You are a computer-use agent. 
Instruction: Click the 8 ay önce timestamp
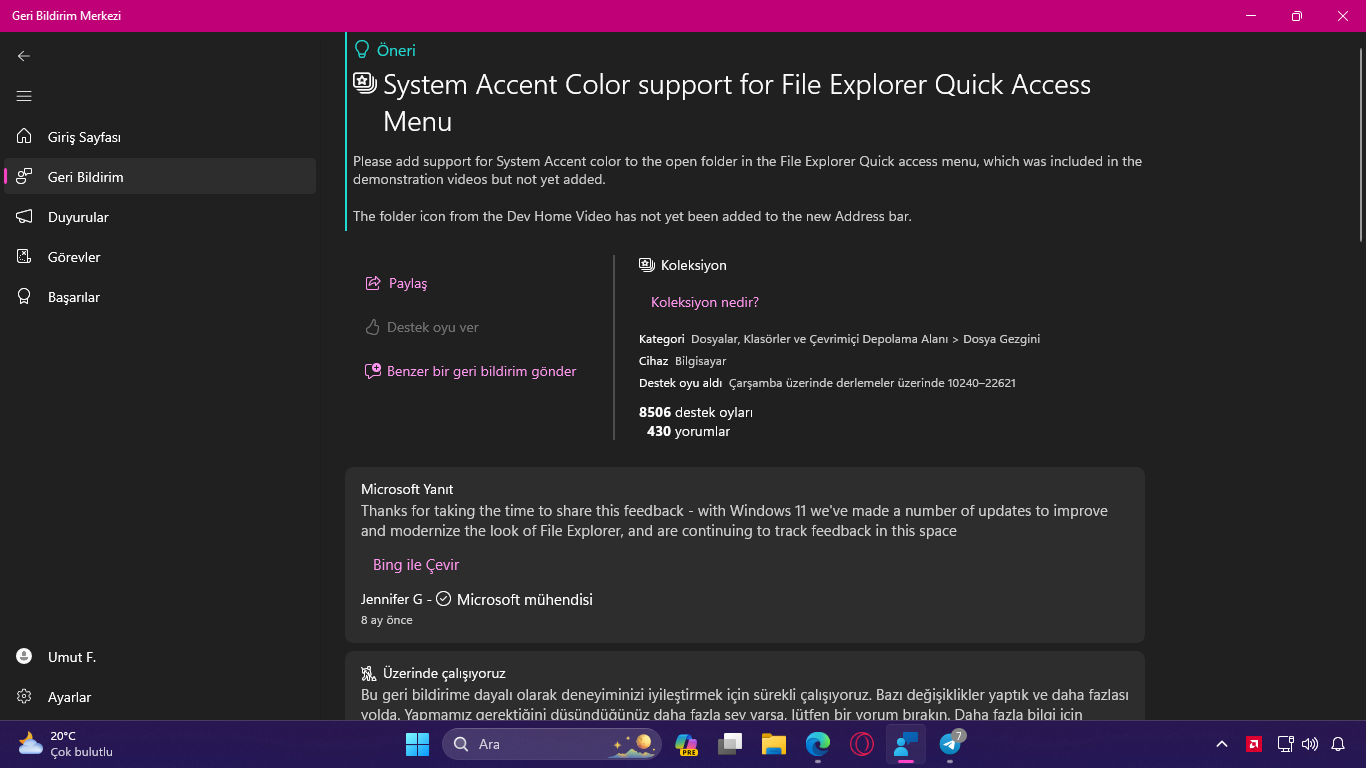tap(387, 620)
